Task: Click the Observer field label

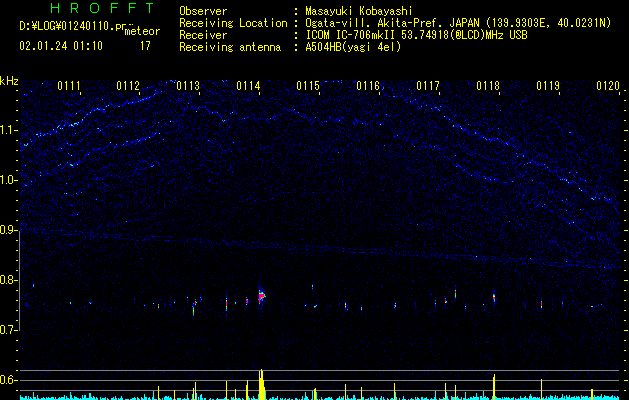Action: pyautogui.click(x=203, y=11)
